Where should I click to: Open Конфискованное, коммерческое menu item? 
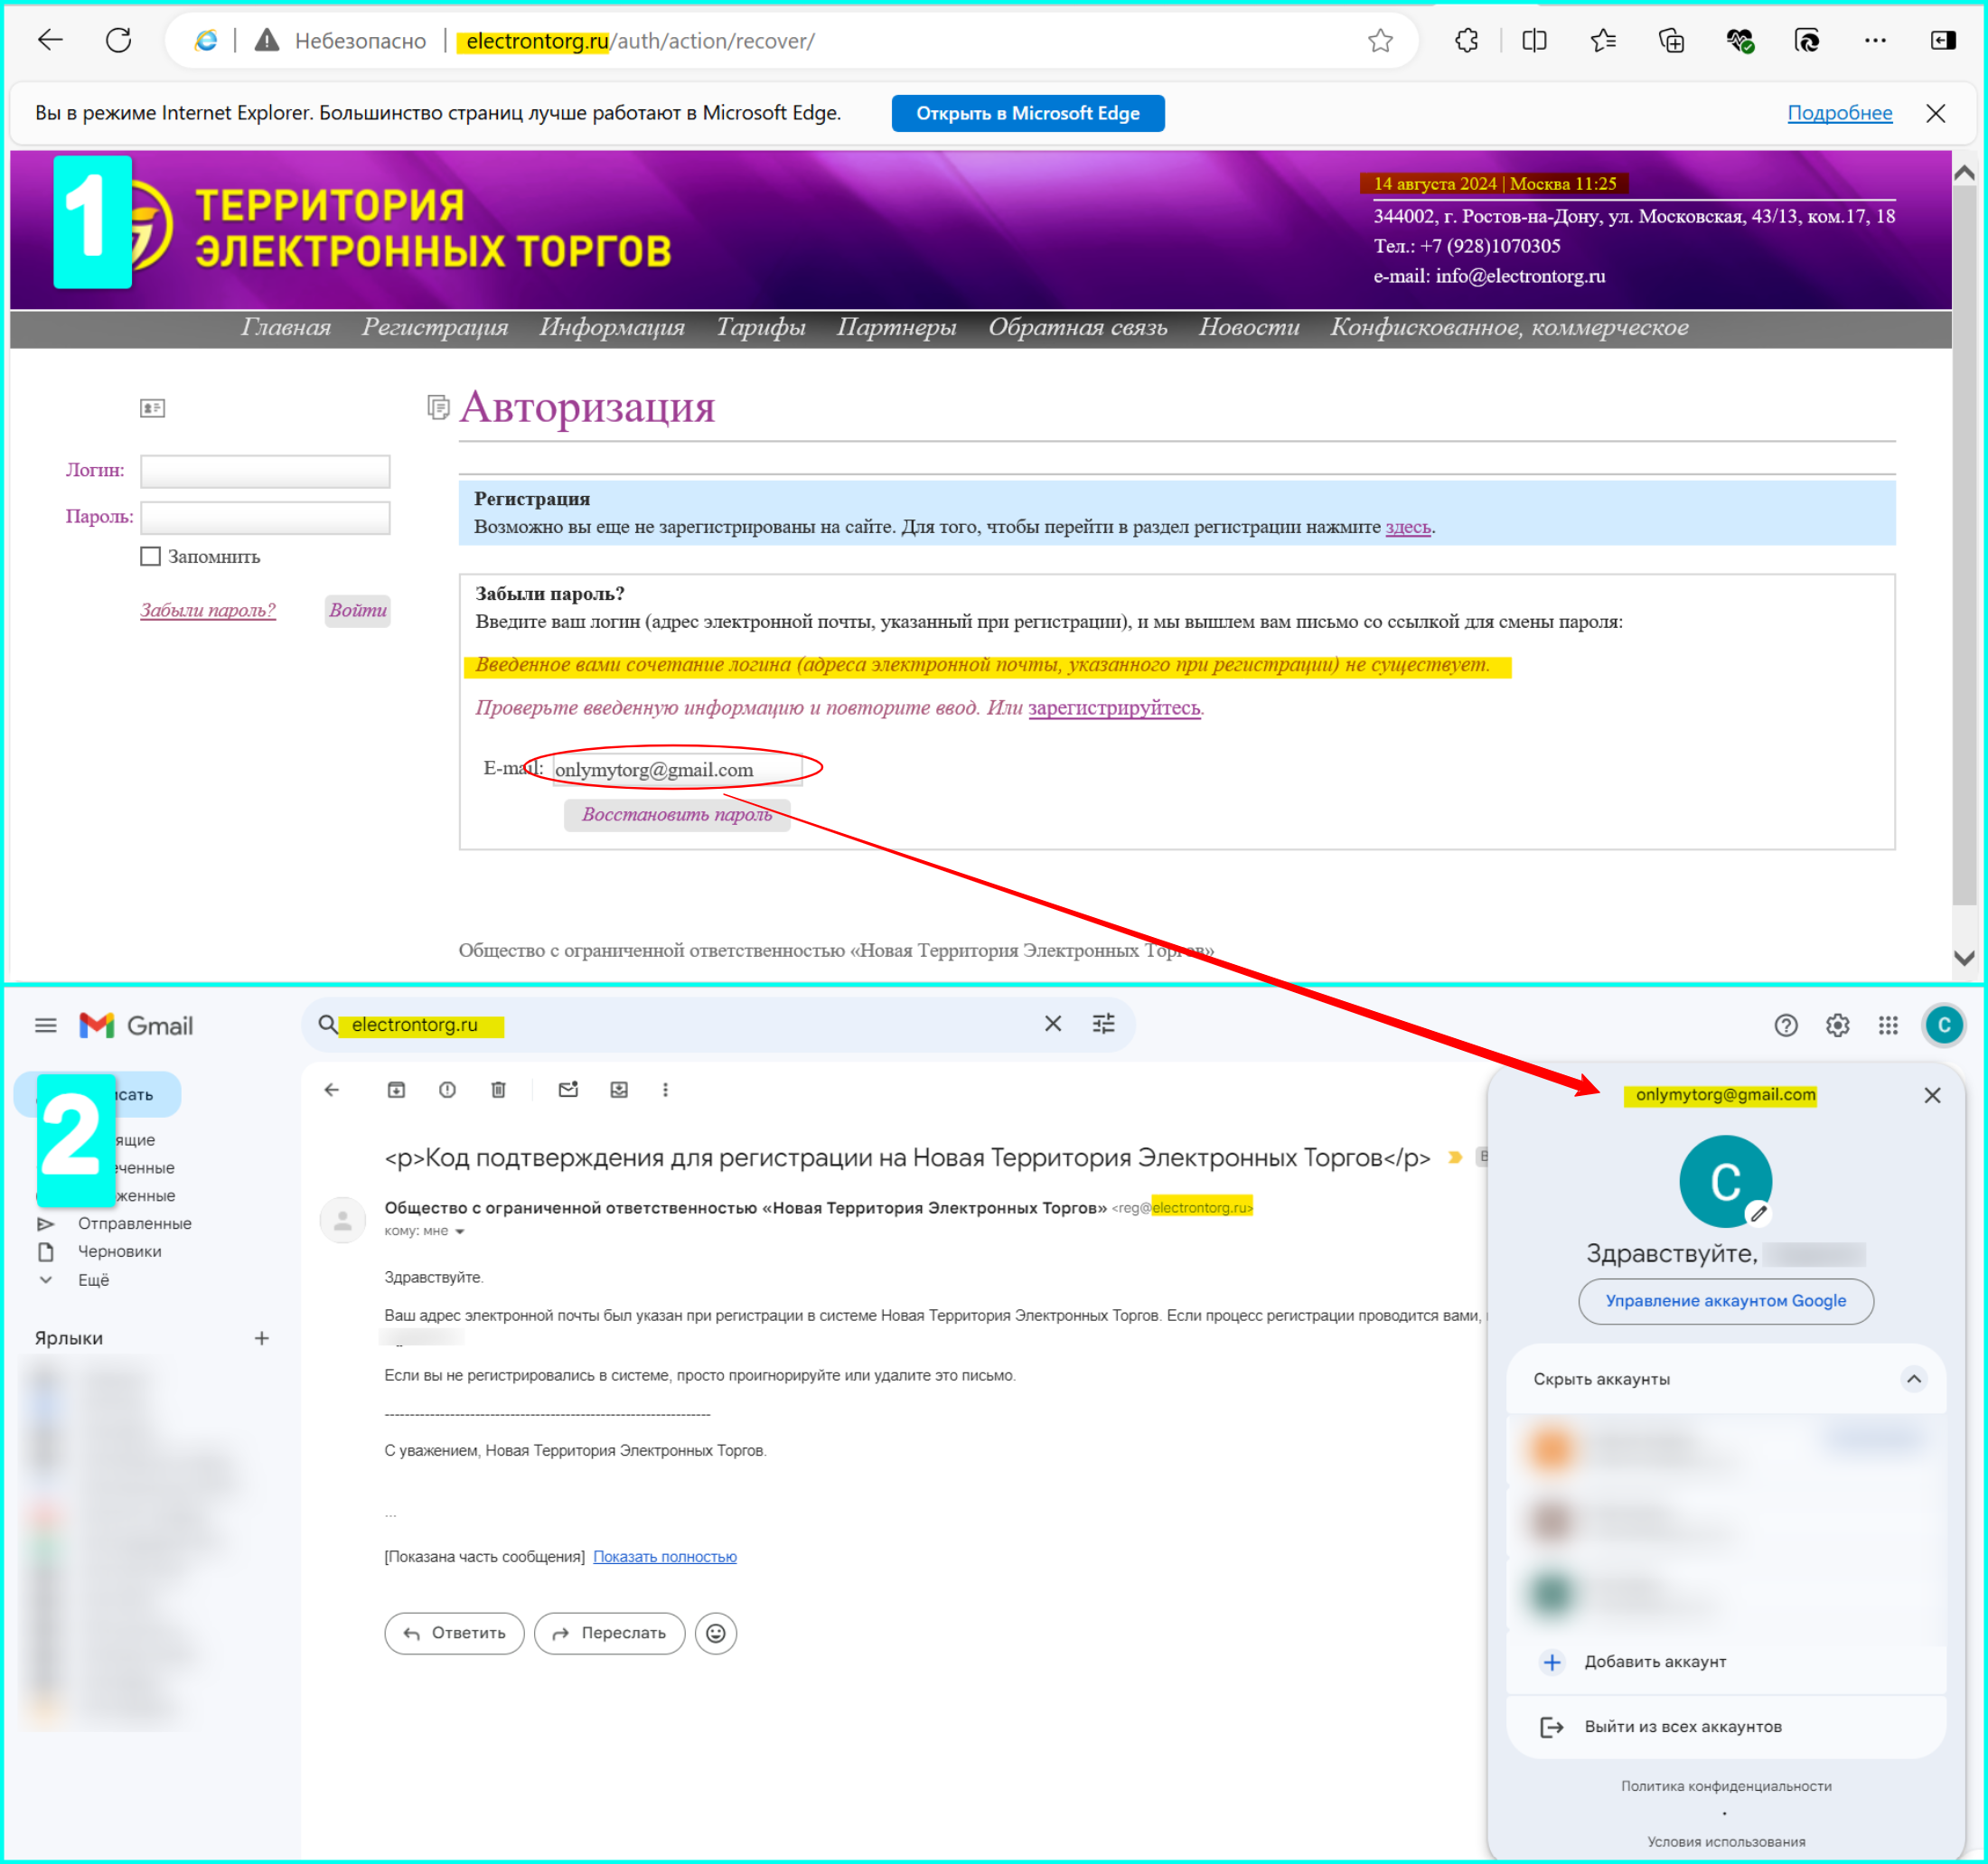pos(1509,327)
